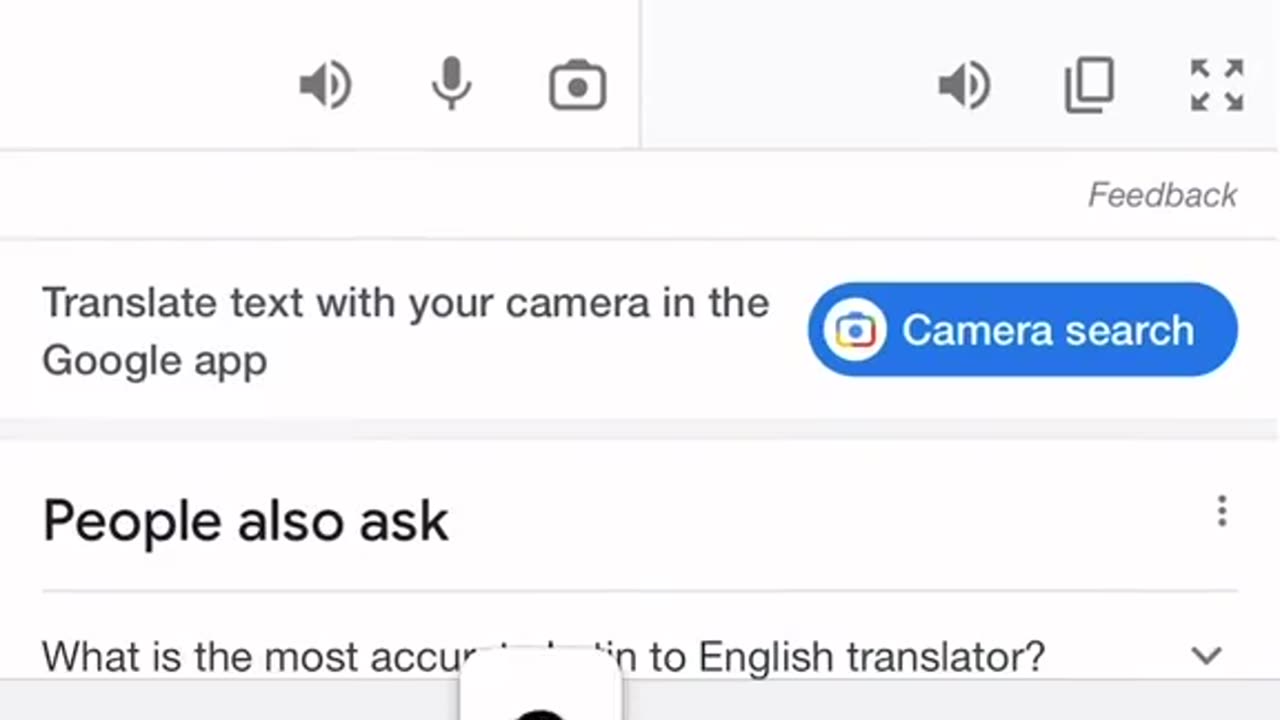Viewport: 1280px width, 720px height.
Task: Open the three-dot menu beside People also ask
Action: pos(1221,511)
